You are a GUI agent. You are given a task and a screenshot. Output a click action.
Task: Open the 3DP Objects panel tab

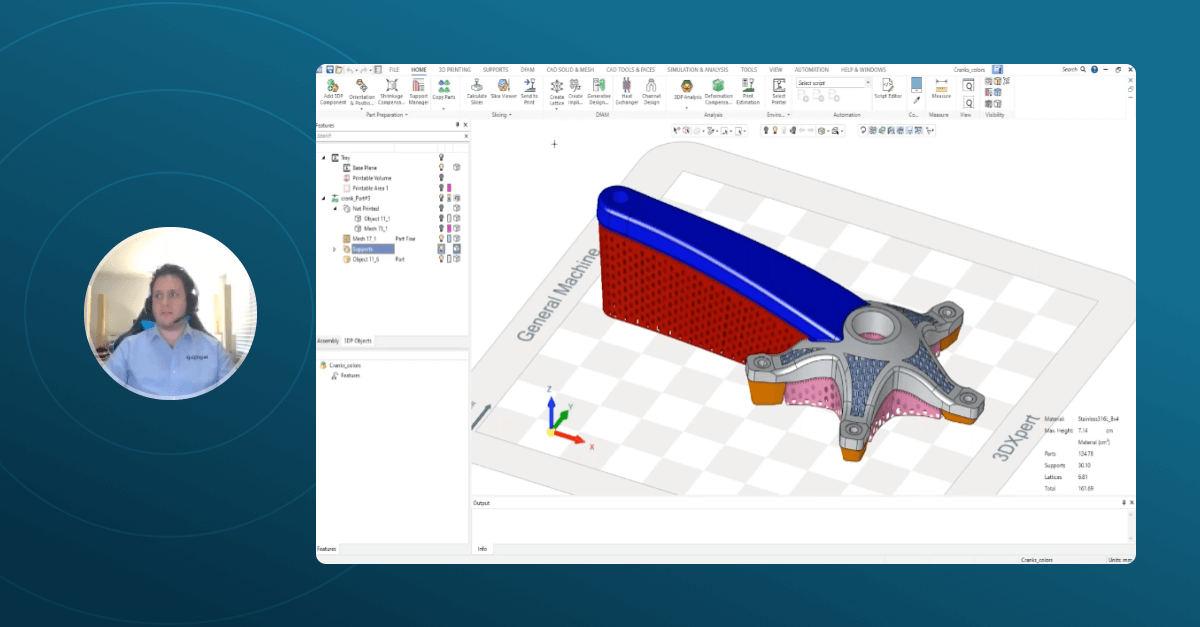pos(358,341)
